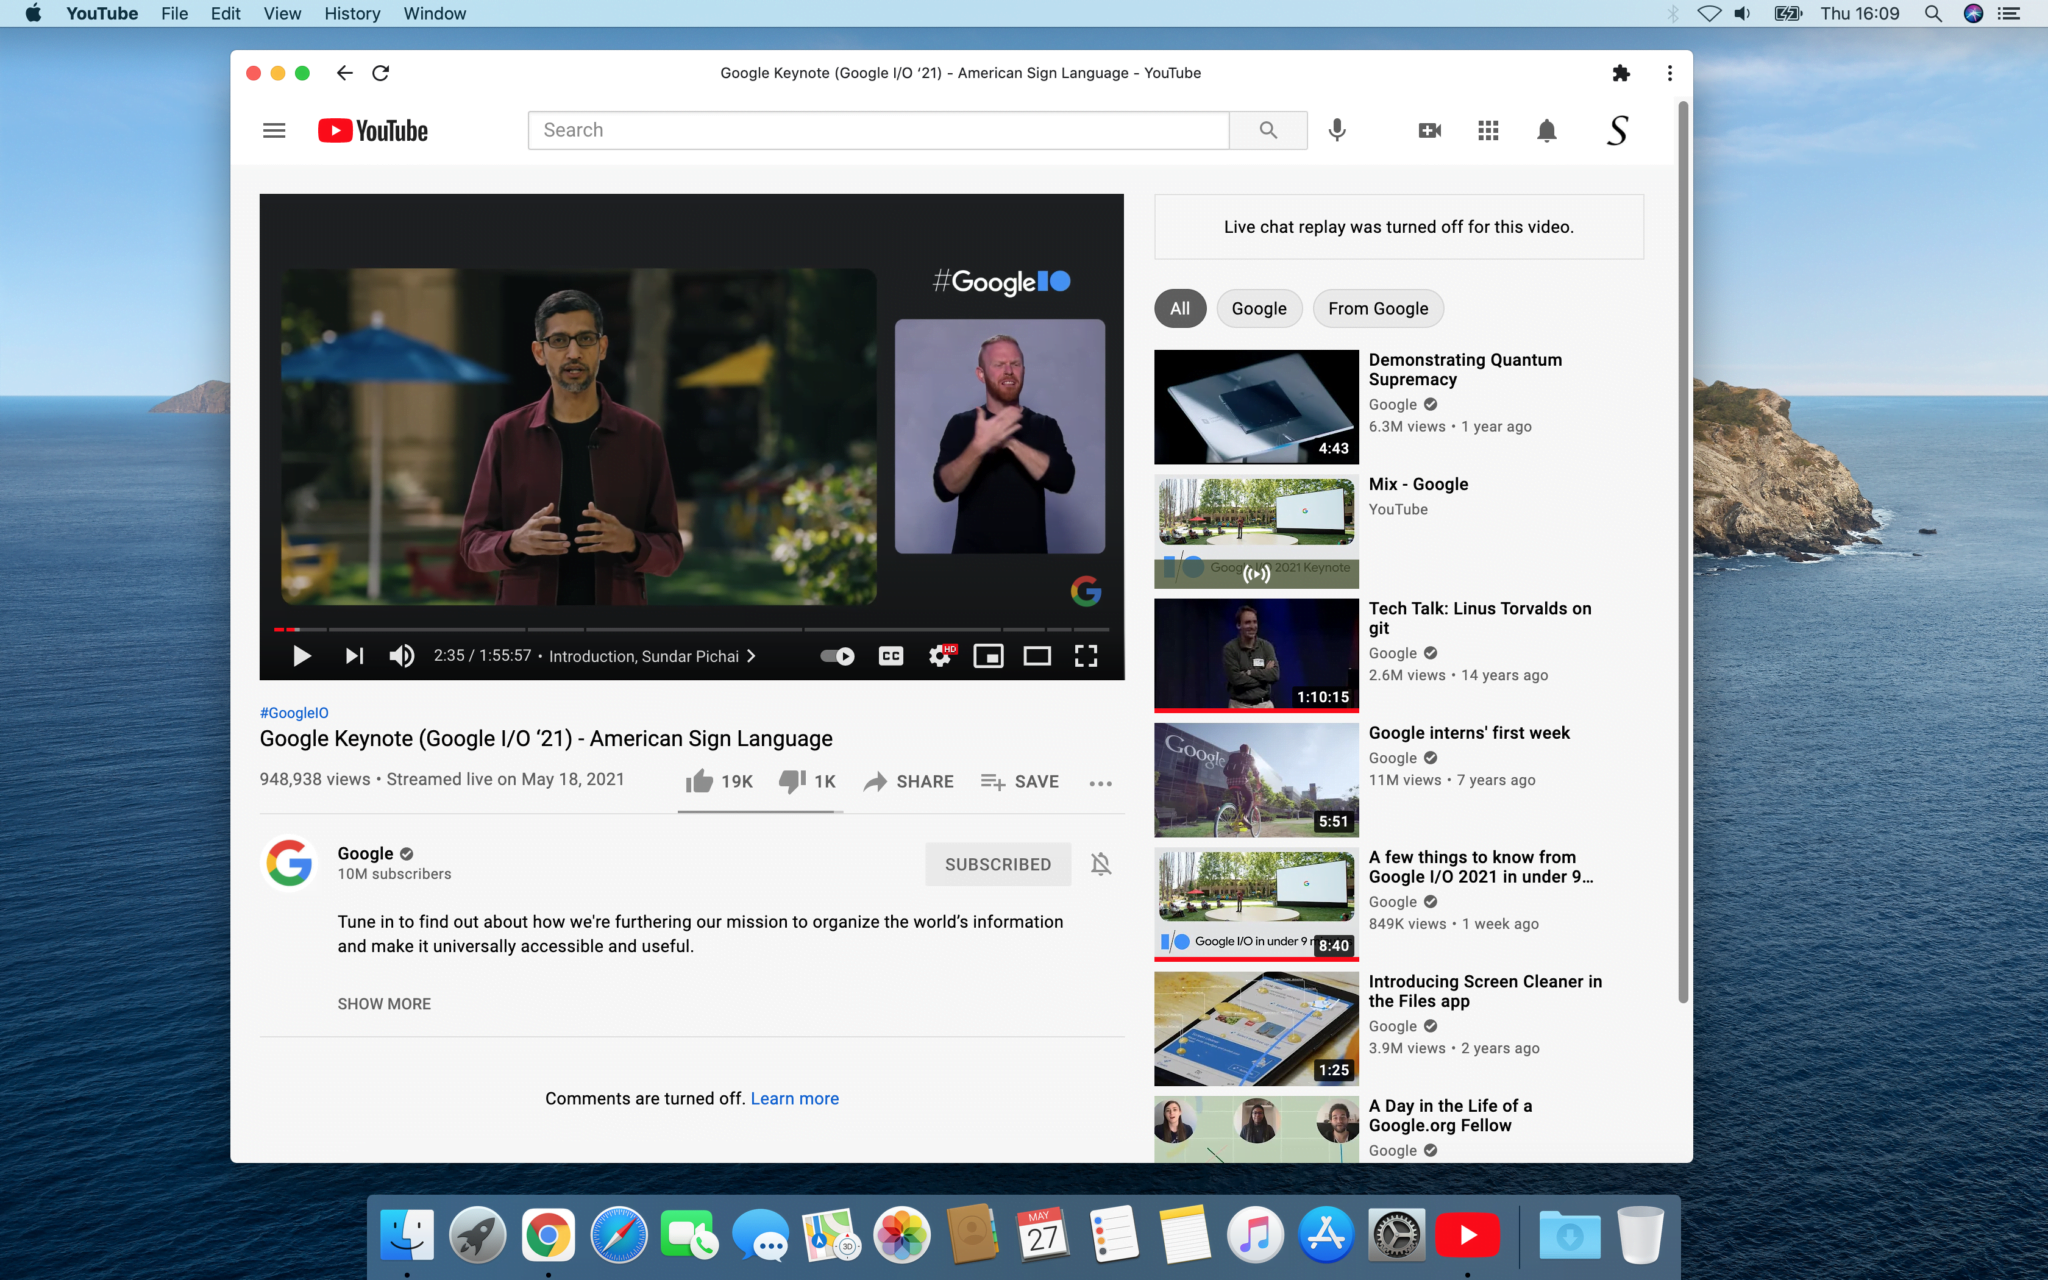Enter fullscreen with the fullscreen icon
The image size is (2048, 1280).
(x=1086, y=656)
